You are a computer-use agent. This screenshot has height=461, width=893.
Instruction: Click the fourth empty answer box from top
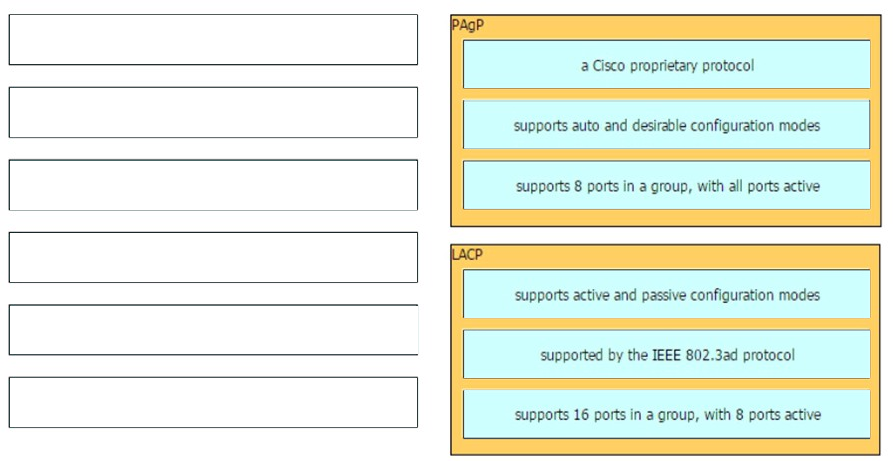(x=213, y=257)
